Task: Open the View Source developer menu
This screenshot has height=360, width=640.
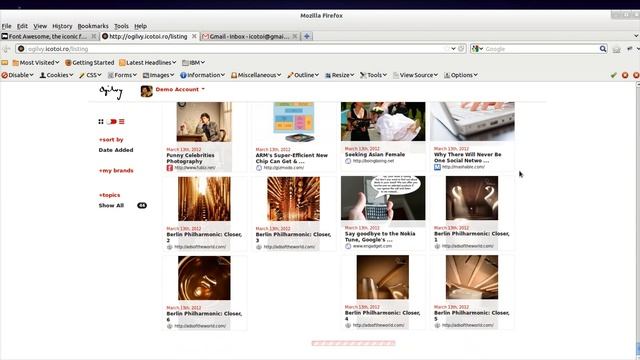Action: (416, 75)
